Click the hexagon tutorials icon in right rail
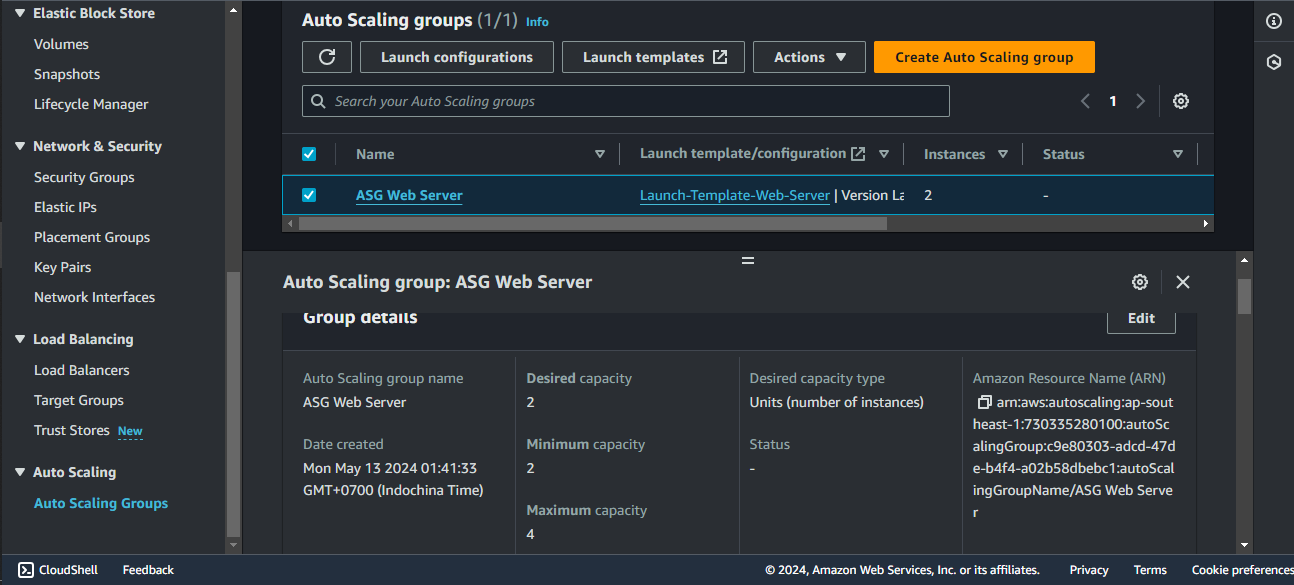Screen dimensions: 1294x585 (x=1274, y=62)
